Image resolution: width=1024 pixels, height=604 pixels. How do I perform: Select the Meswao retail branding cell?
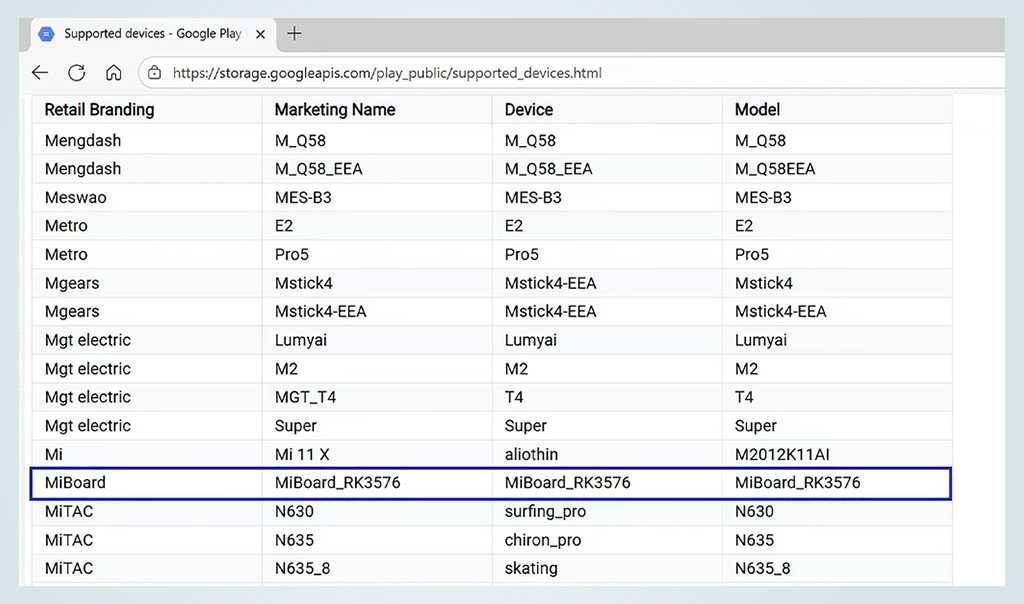[x=75, y=198]
